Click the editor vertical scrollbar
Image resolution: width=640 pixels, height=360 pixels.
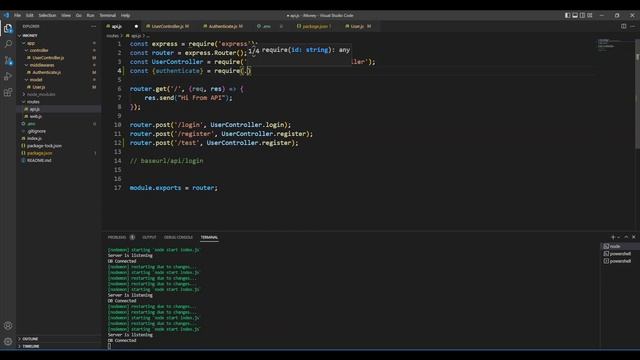pos(638,94)
